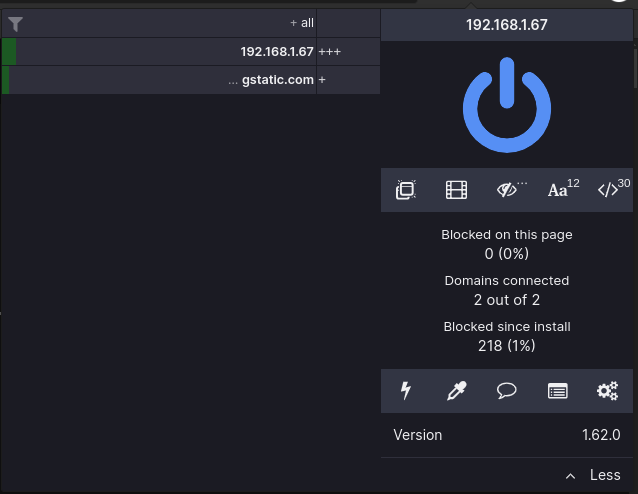Click the report issue speech bubble icon
The width and height of the screenshot is (638, 494).
(507, 391)
